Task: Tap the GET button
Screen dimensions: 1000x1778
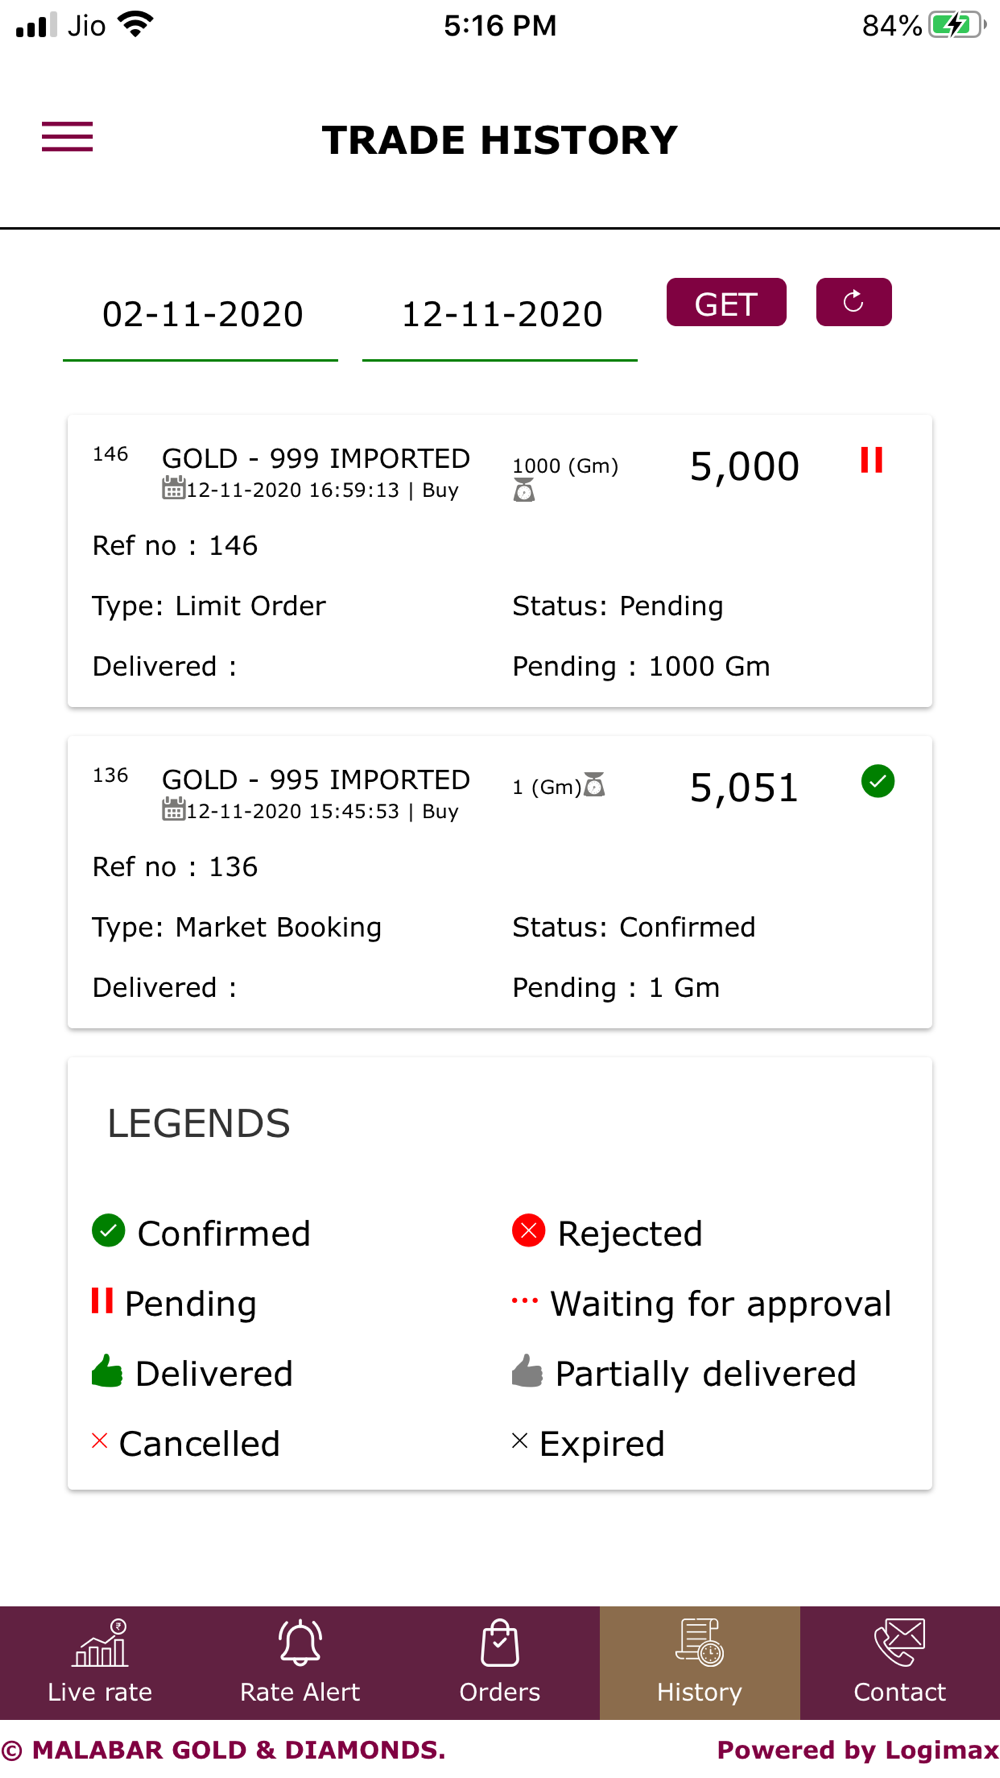Action: click(x=726, y=302)
